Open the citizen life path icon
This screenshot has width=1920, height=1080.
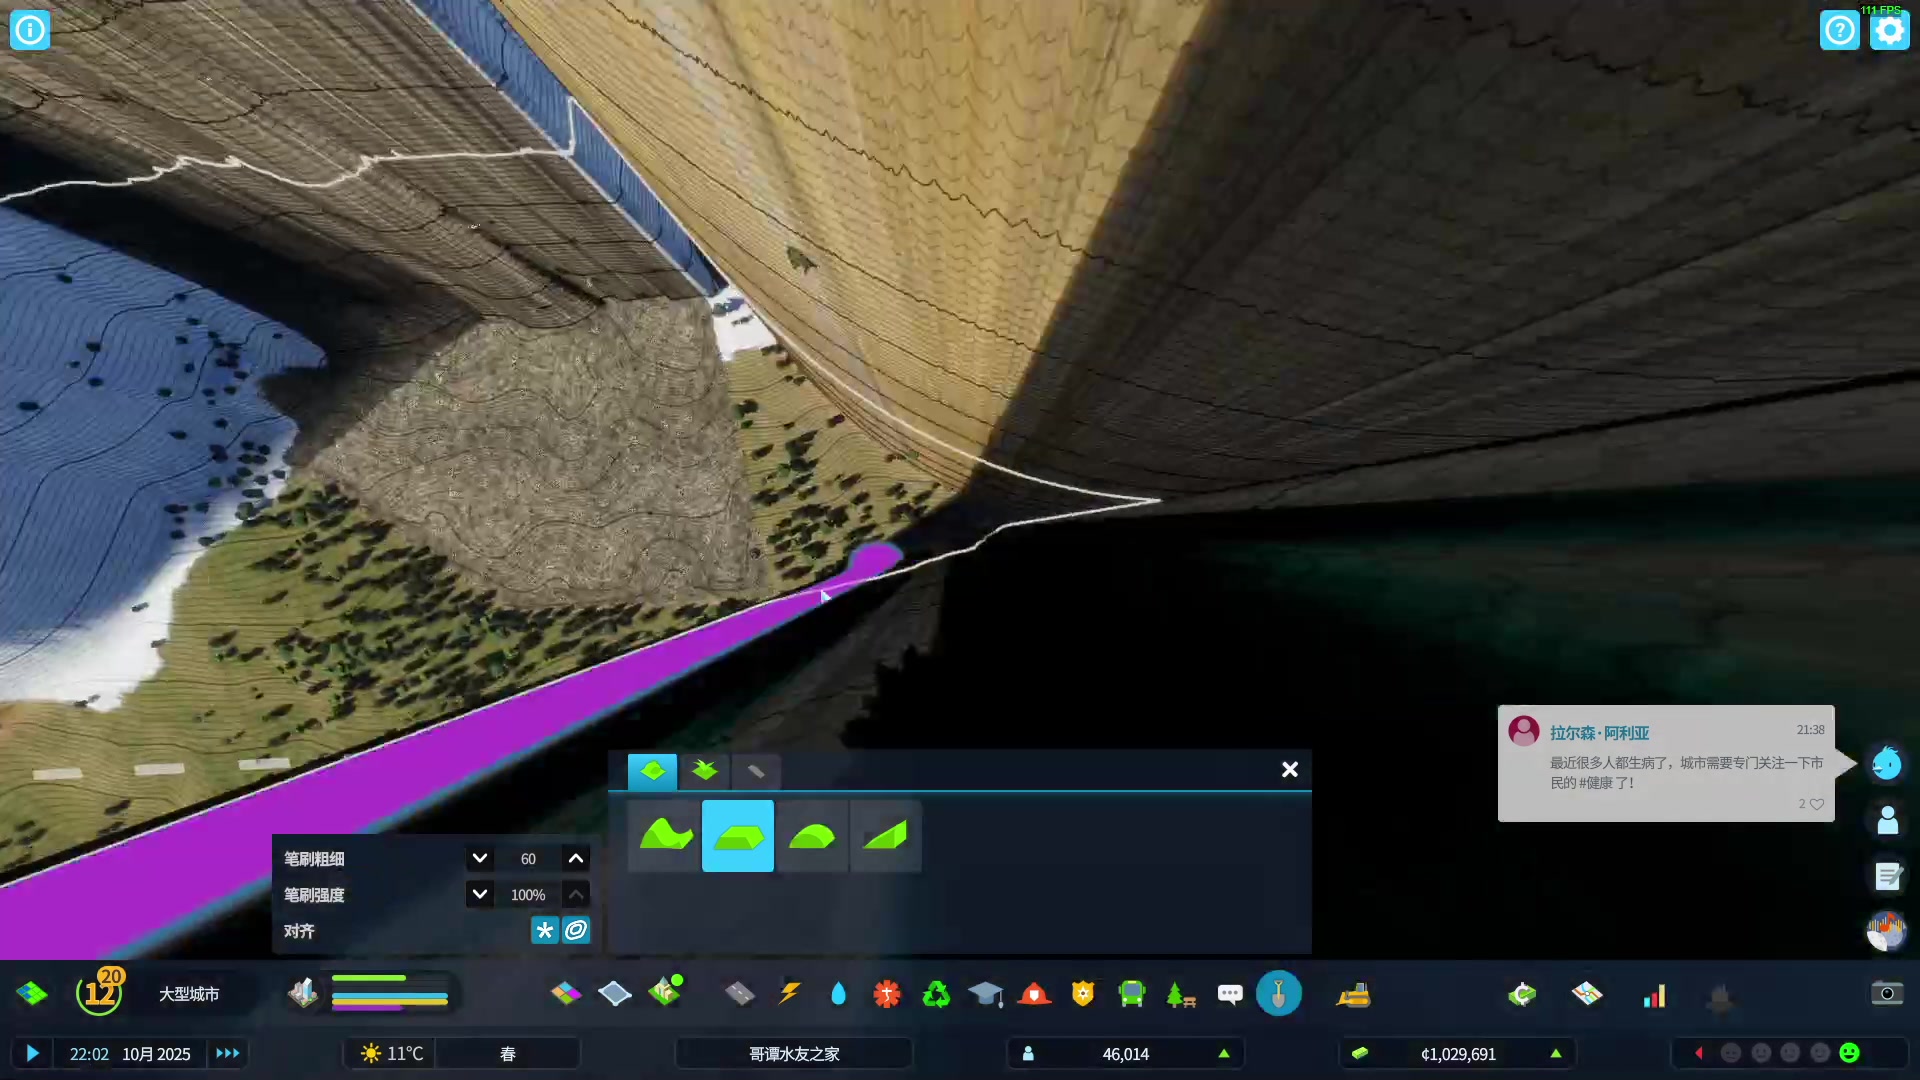point(1887,820)
